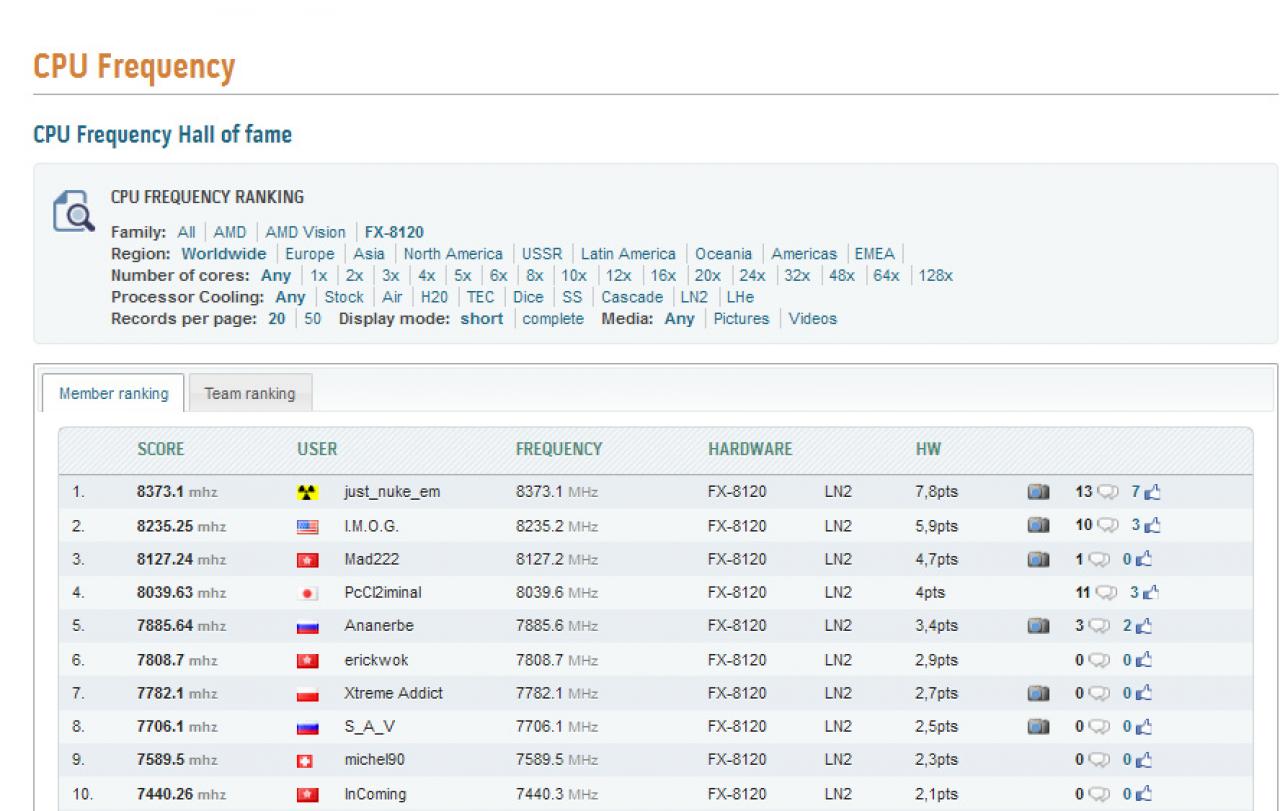Open camera picture icon for just_nuke_em

point(1040,491)
